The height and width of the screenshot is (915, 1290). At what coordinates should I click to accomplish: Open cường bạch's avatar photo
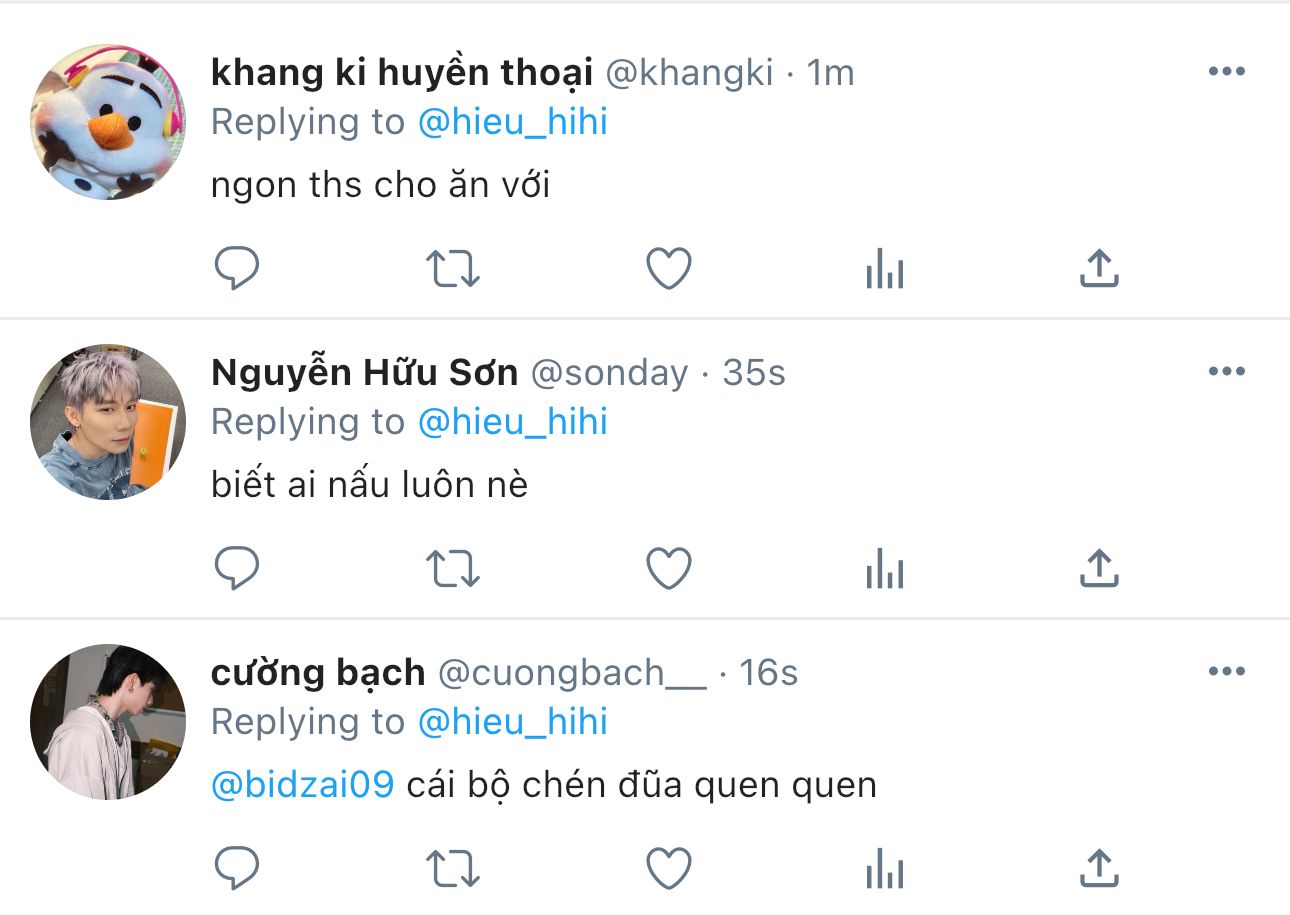point(108,722)
